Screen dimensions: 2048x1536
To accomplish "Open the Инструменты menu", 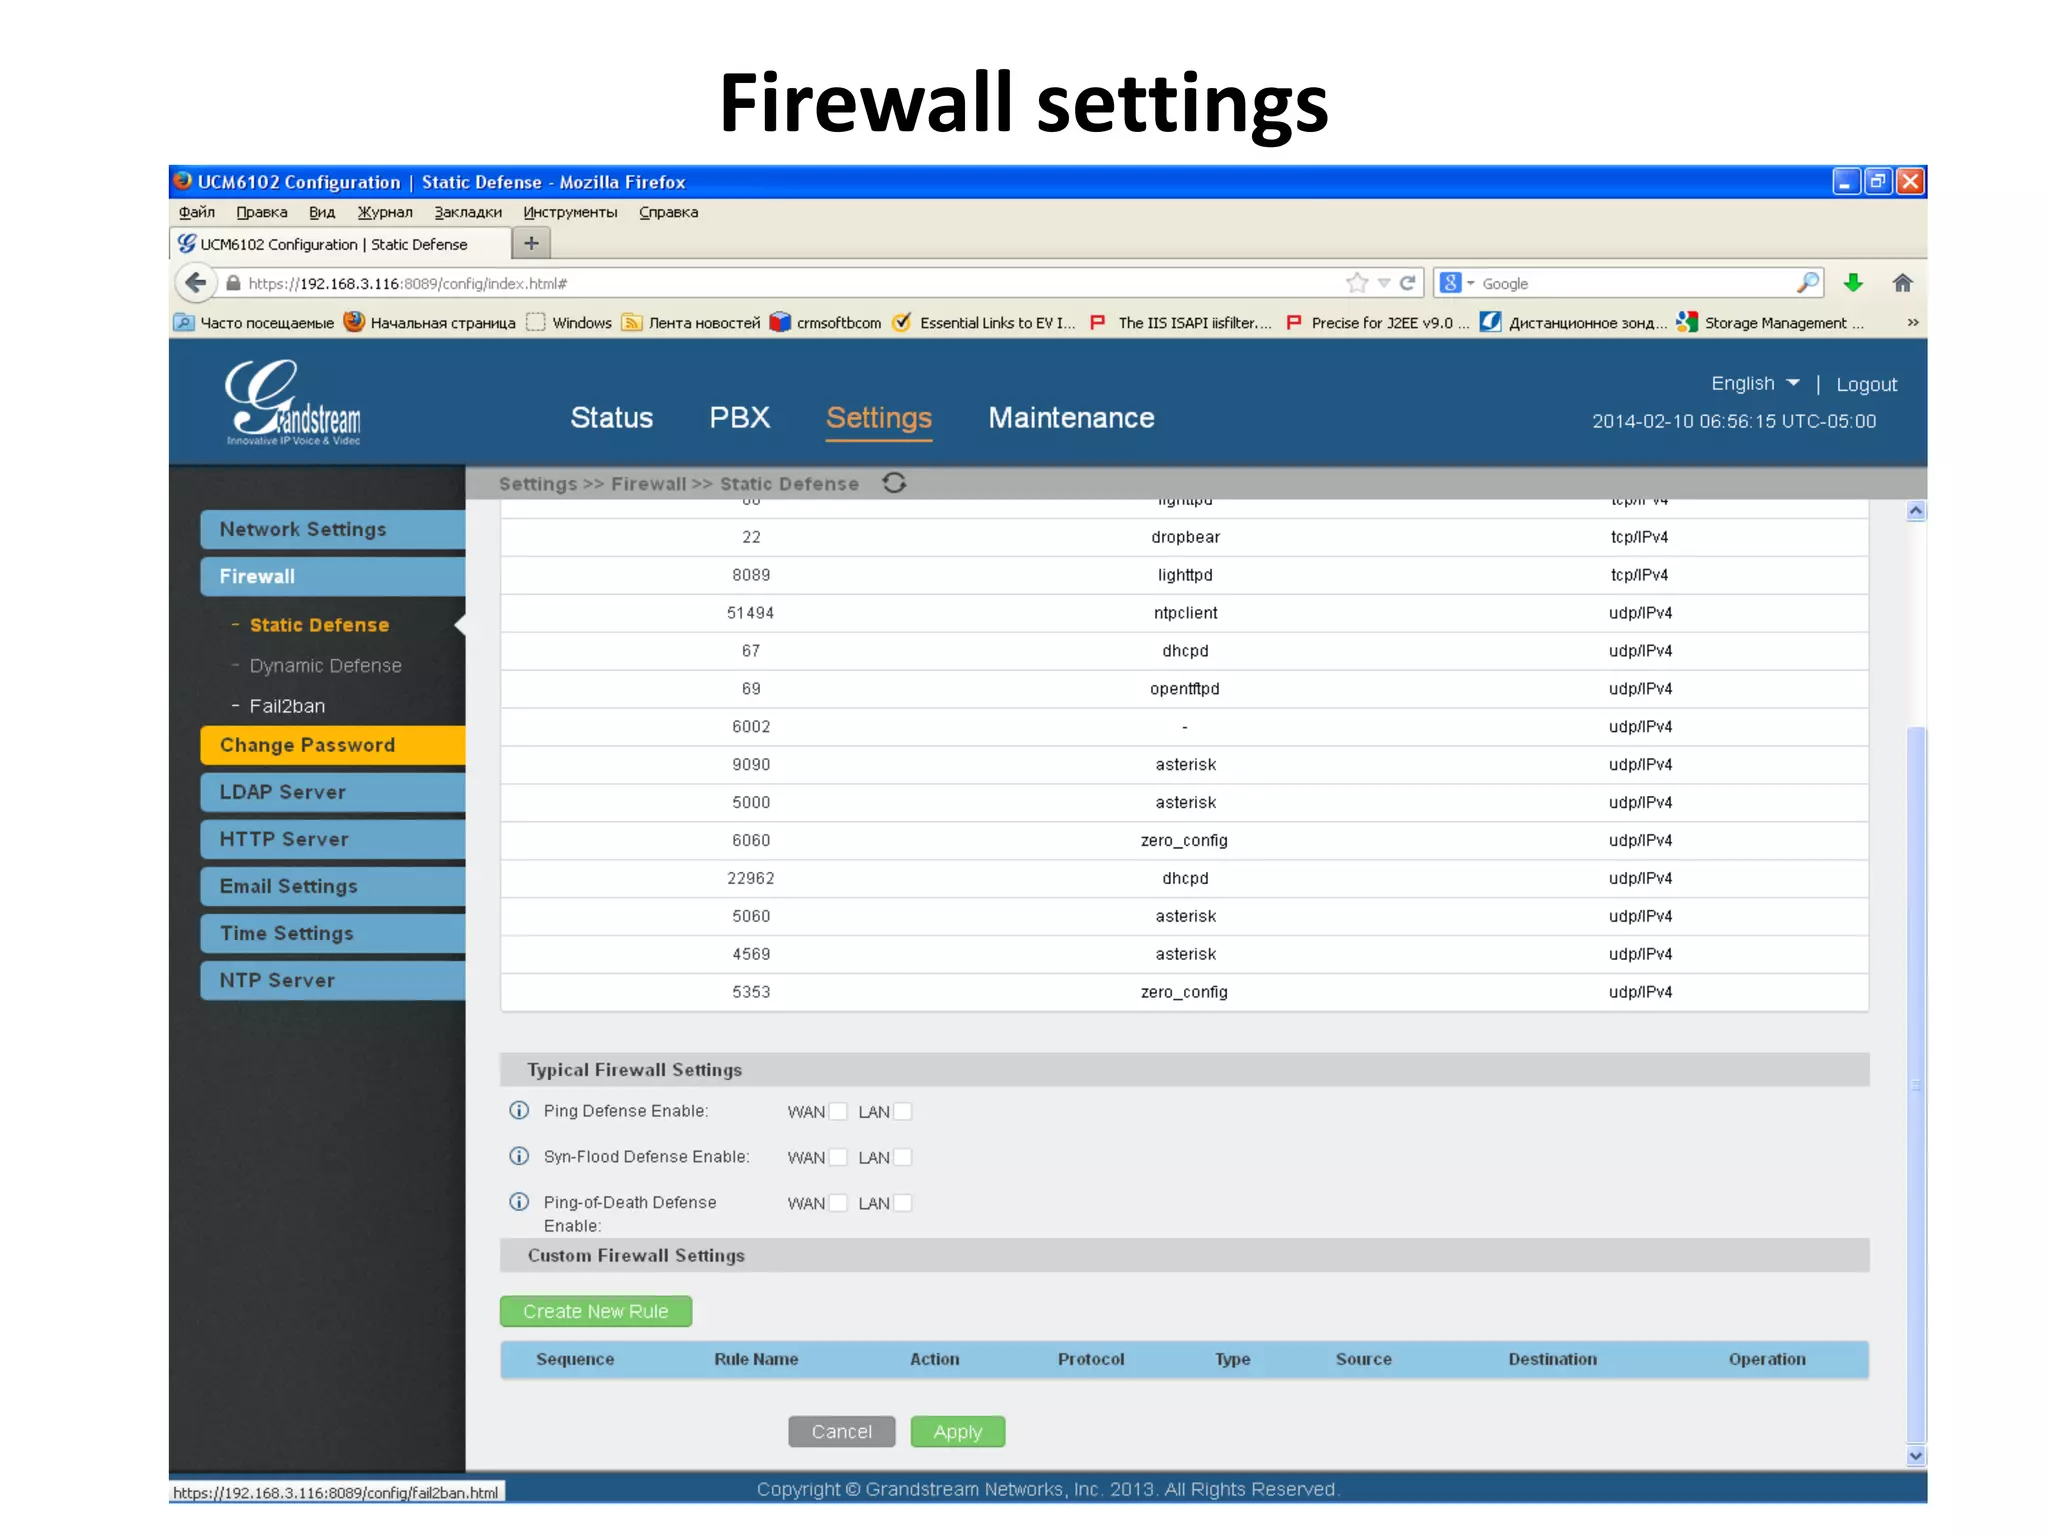I will point(570,212).
